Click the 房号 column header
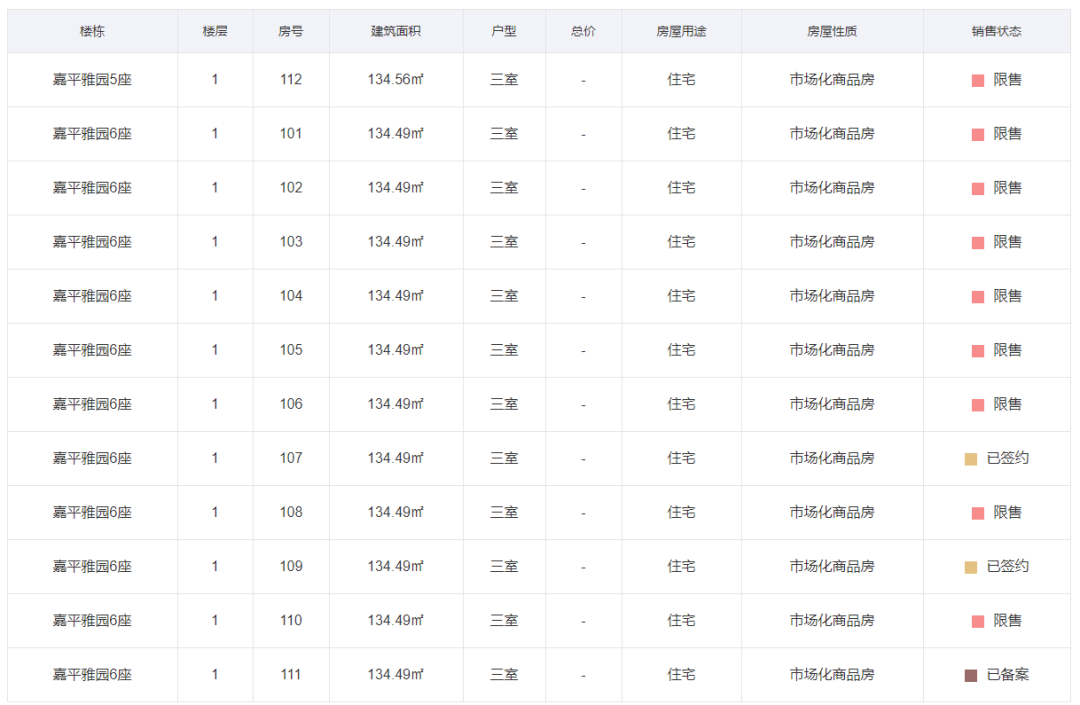This screenshot has height=705, width=1080. point(291,31)
